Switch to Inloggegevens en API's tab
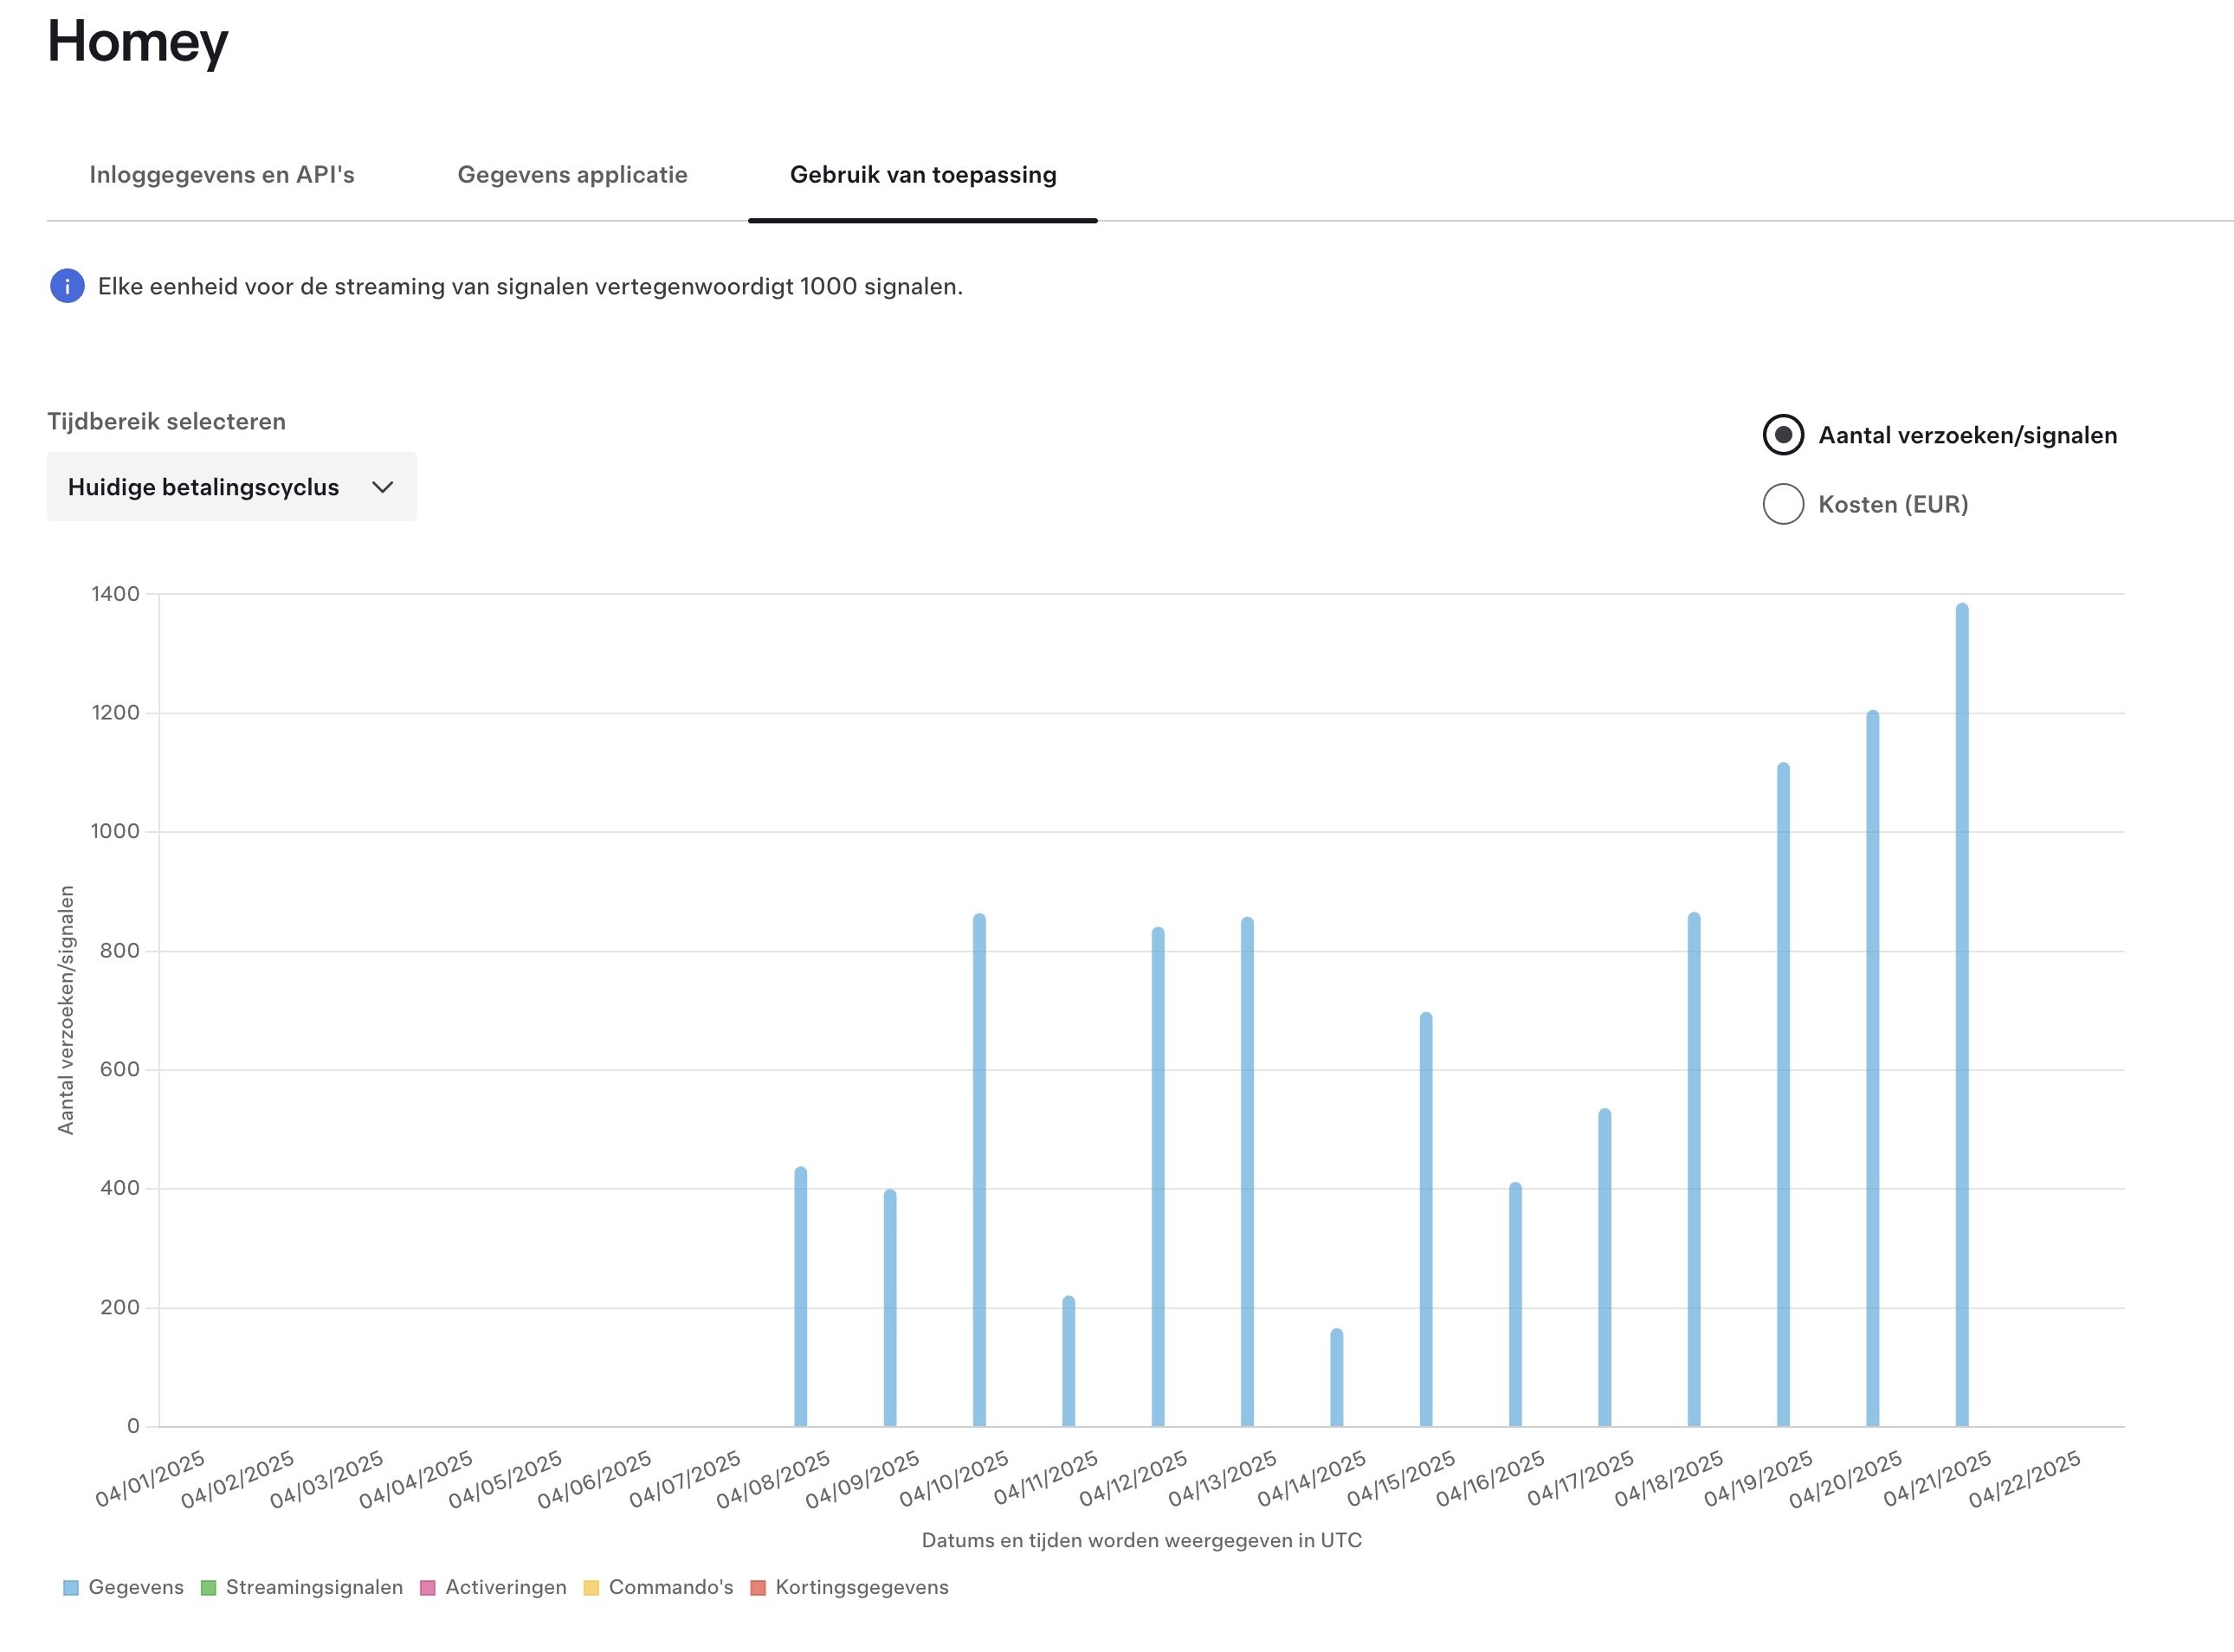The image size is (2234, 1652). click(222, 175)
